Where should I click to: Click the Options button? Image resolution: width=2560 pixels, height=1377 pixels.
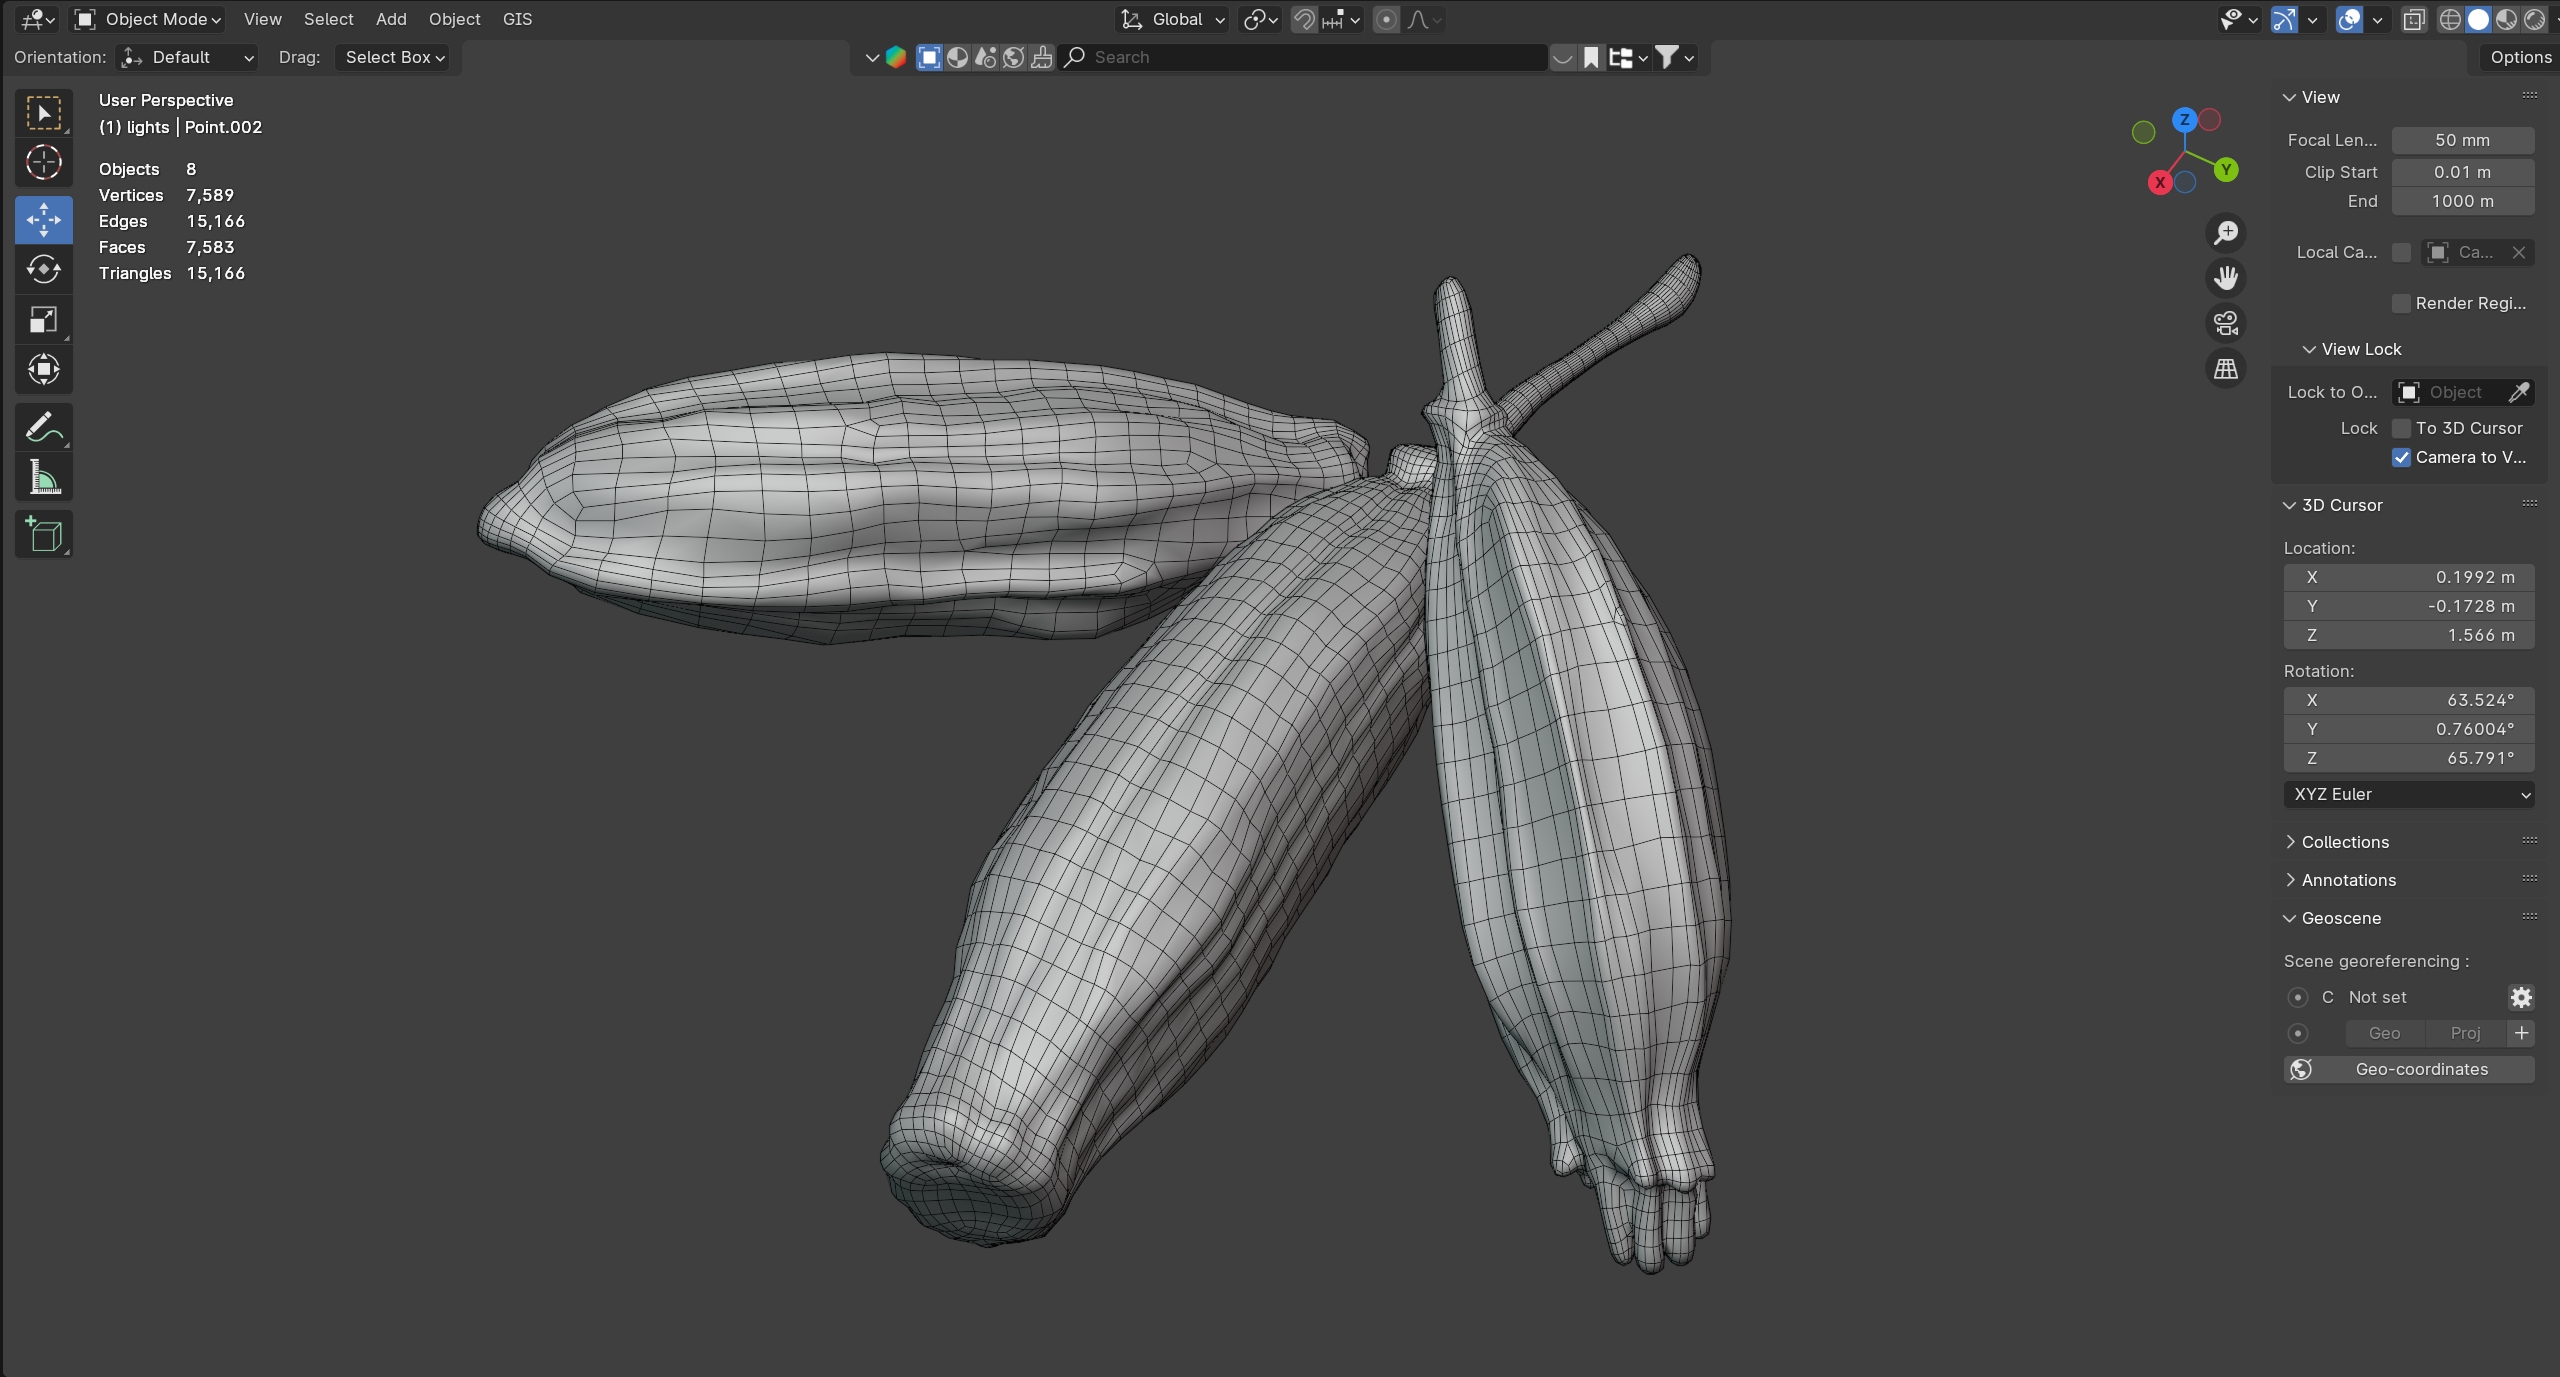2520,57
